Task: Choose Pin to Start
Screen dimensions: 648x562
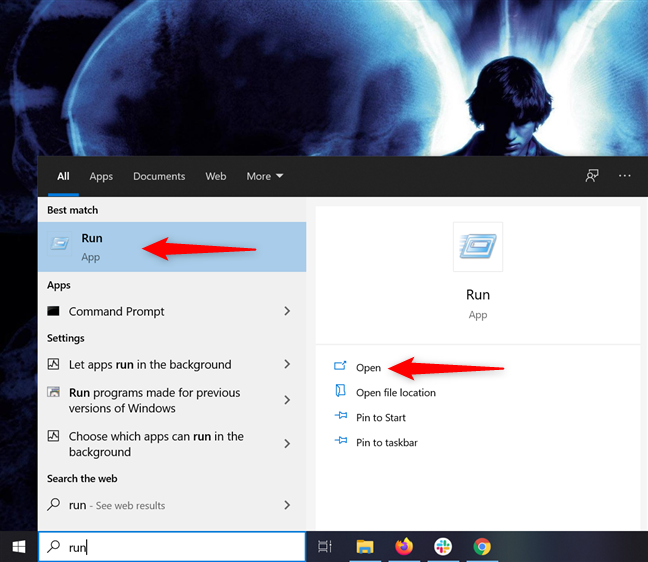Action: (x=381, y=418)
